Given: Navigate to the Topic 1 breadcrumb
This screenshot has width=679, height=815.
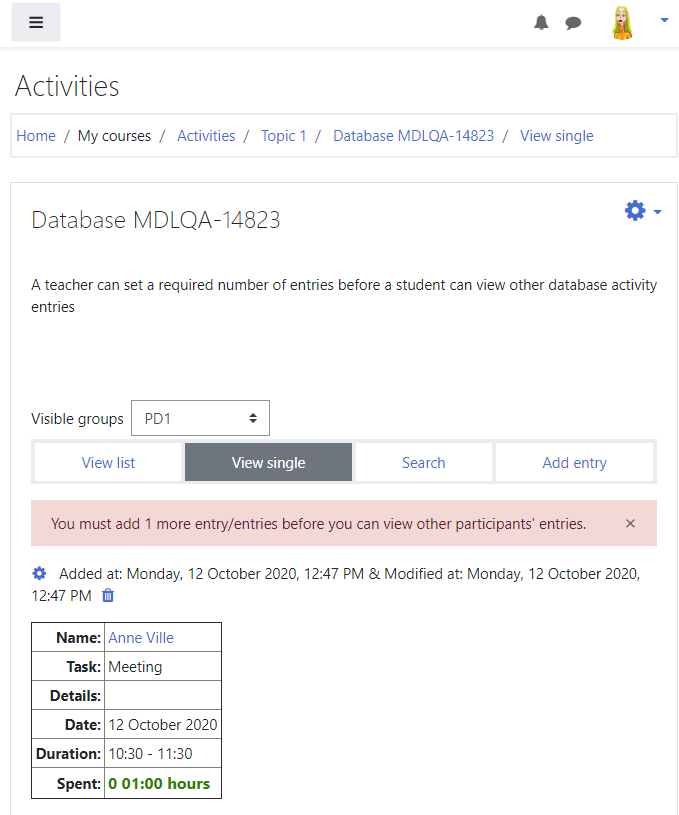Looking at the screenshot, I should [x=283, y=136].
